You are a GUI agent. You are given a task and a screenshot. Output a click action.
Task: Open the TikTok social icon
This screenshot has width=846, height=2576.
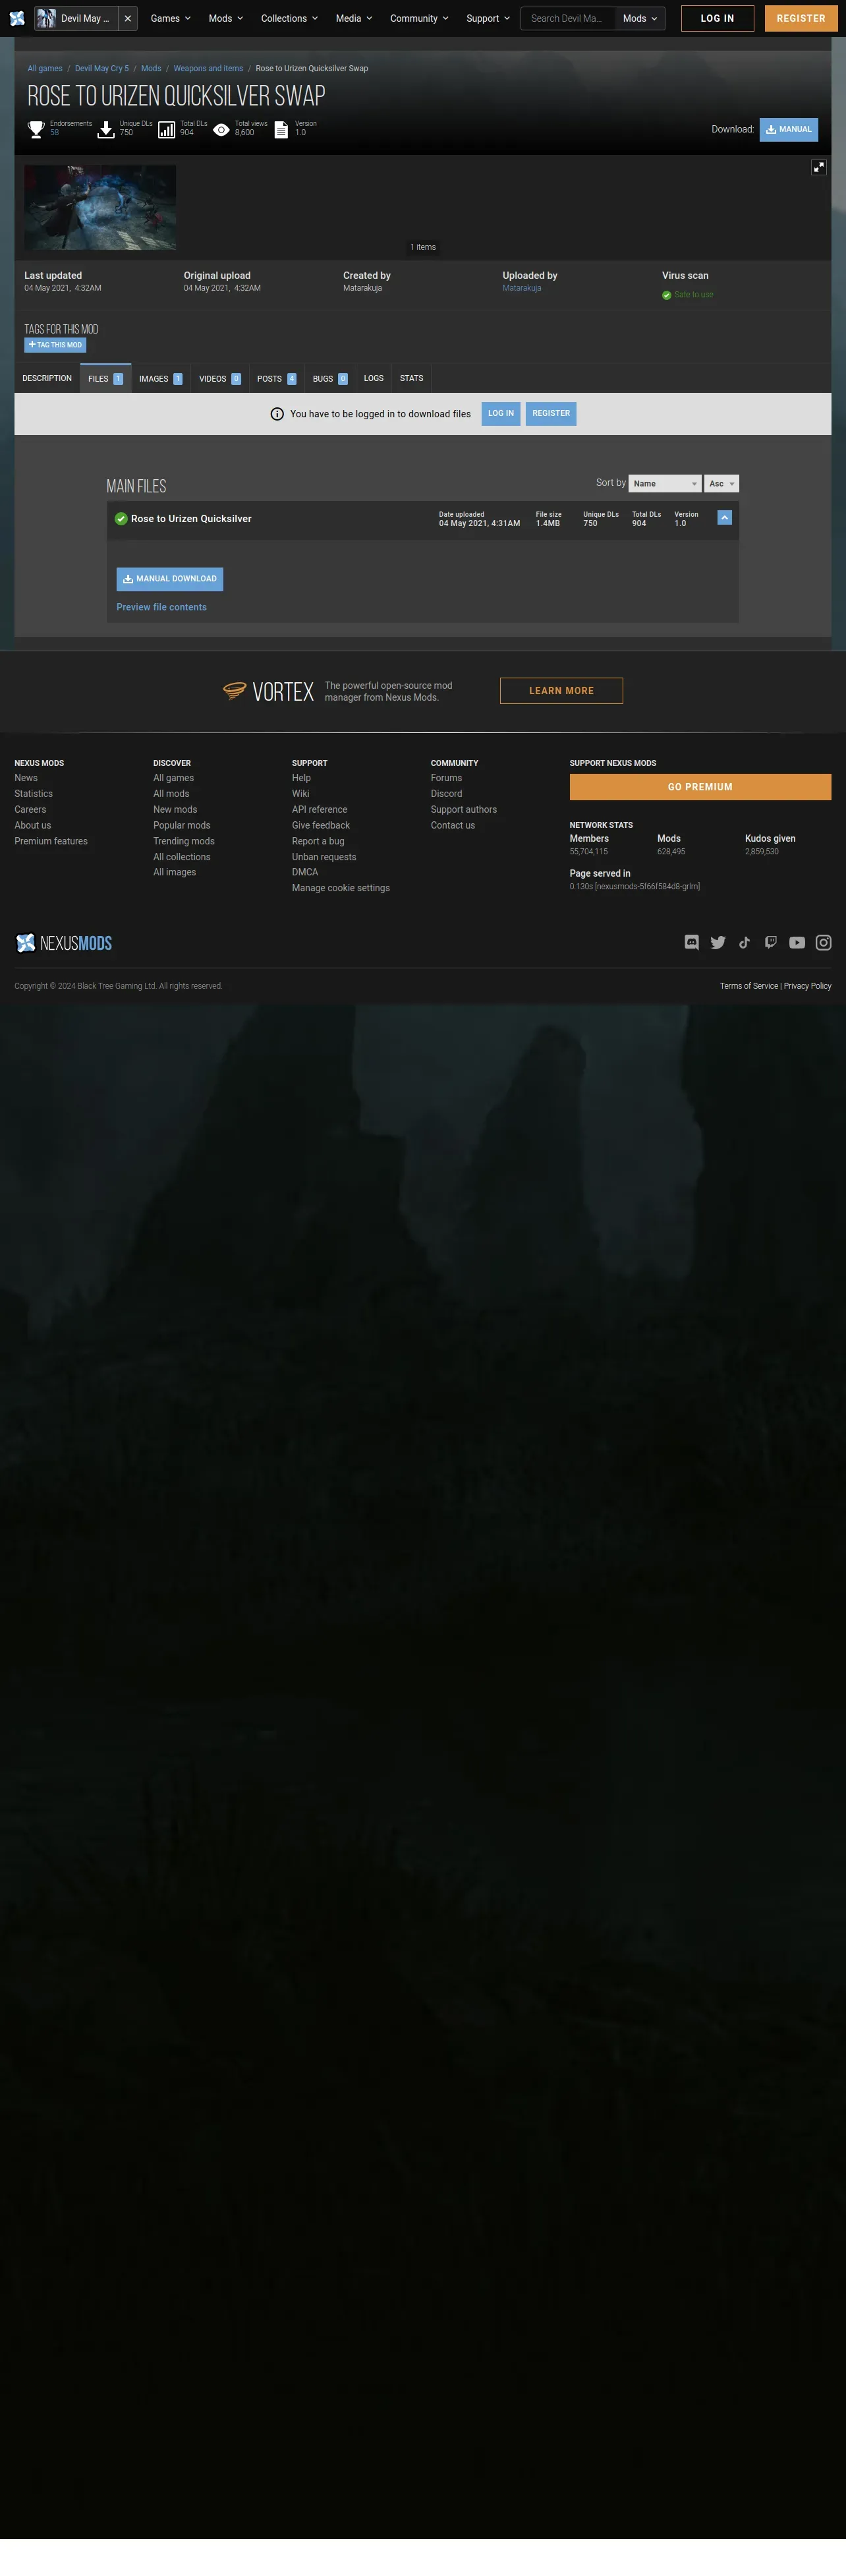point(744,942)
